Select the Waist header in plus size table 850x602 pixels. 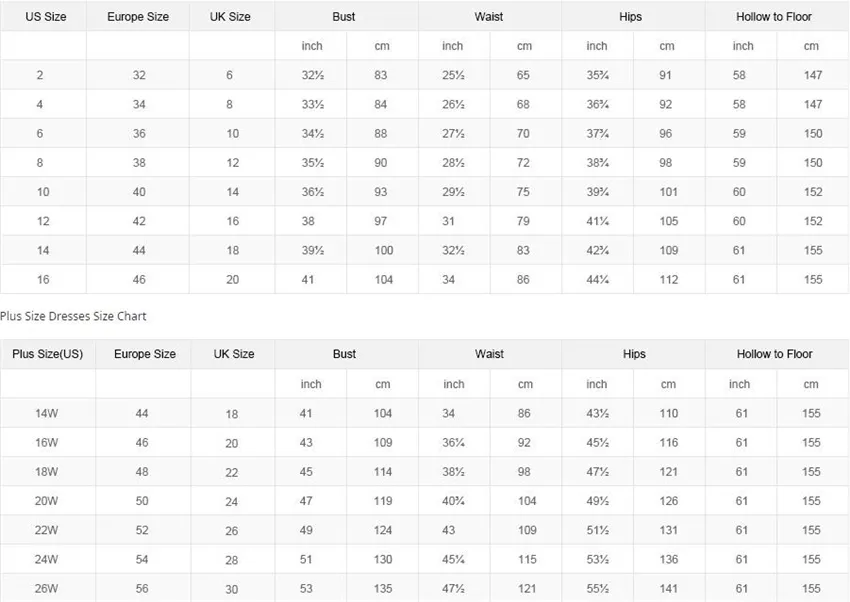[490, 354]
